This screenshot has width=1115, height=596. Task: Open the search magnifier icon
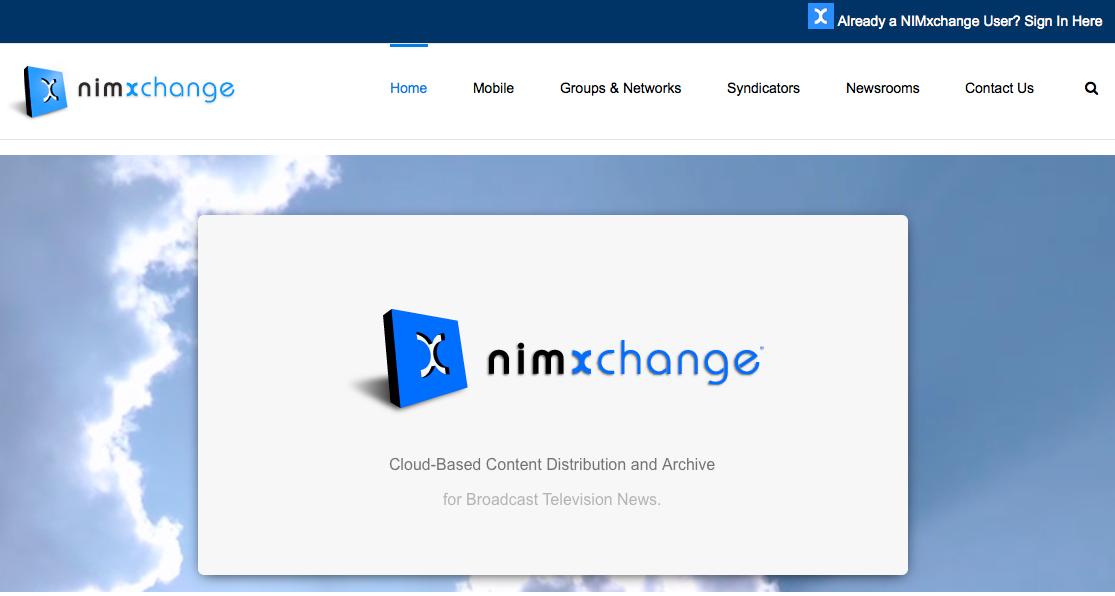tap(1091, 88)
